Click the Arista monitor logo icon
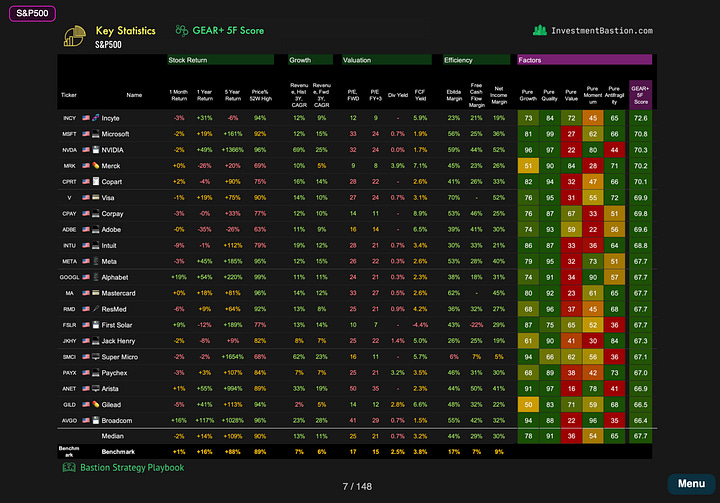Image resolution: width=720 pixels, height=503 pixels. pos(96,389)
